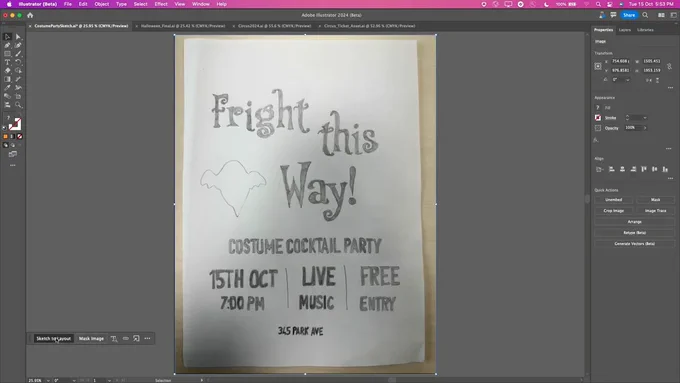Enable Draw Normal mode
Screen dimensions: 680x383
click(x=5, y=145)
